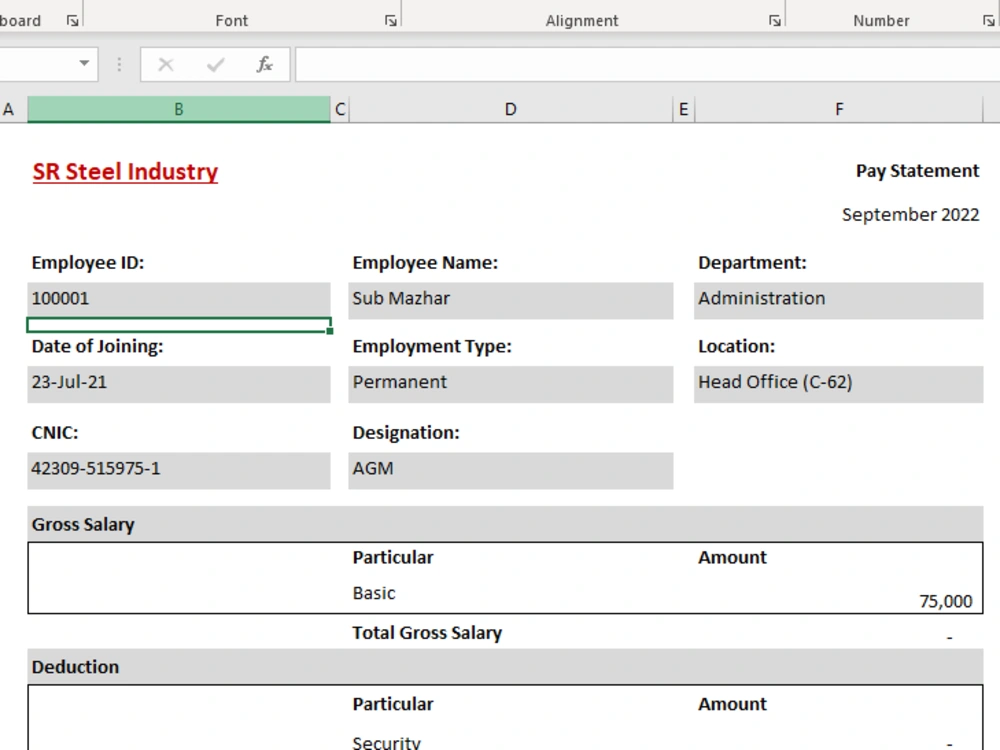Screen dimensions: 1000x750
Task: Select the September 2022 cell
Action: pyautogui.click(x=910, y=214)
